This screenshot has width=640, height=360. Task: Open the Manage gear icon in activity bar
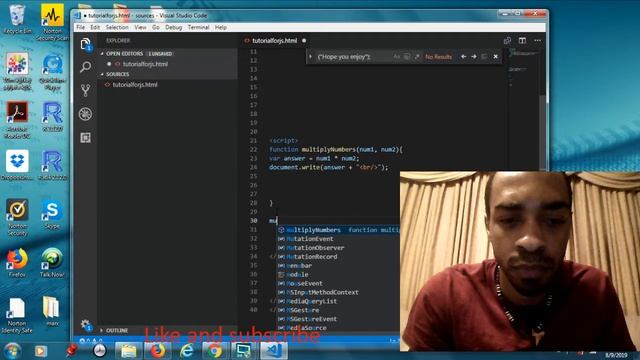pyautogui.click(x=85, y=325)
